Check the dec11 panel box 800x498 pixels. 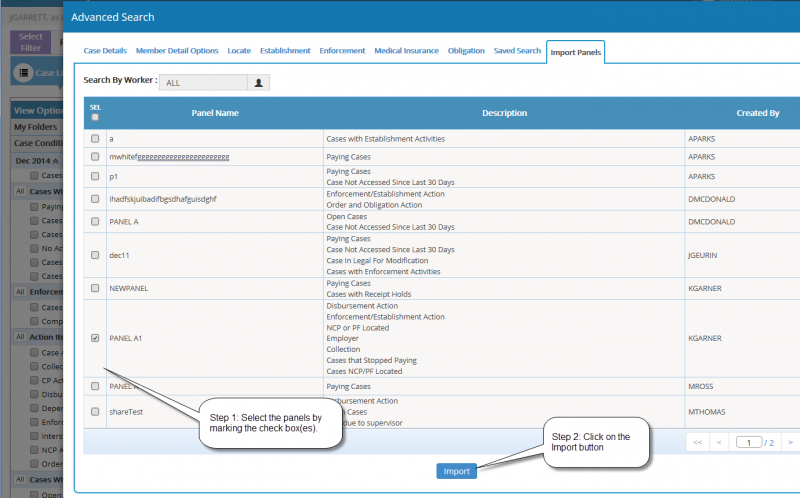[x=95, y=255]
